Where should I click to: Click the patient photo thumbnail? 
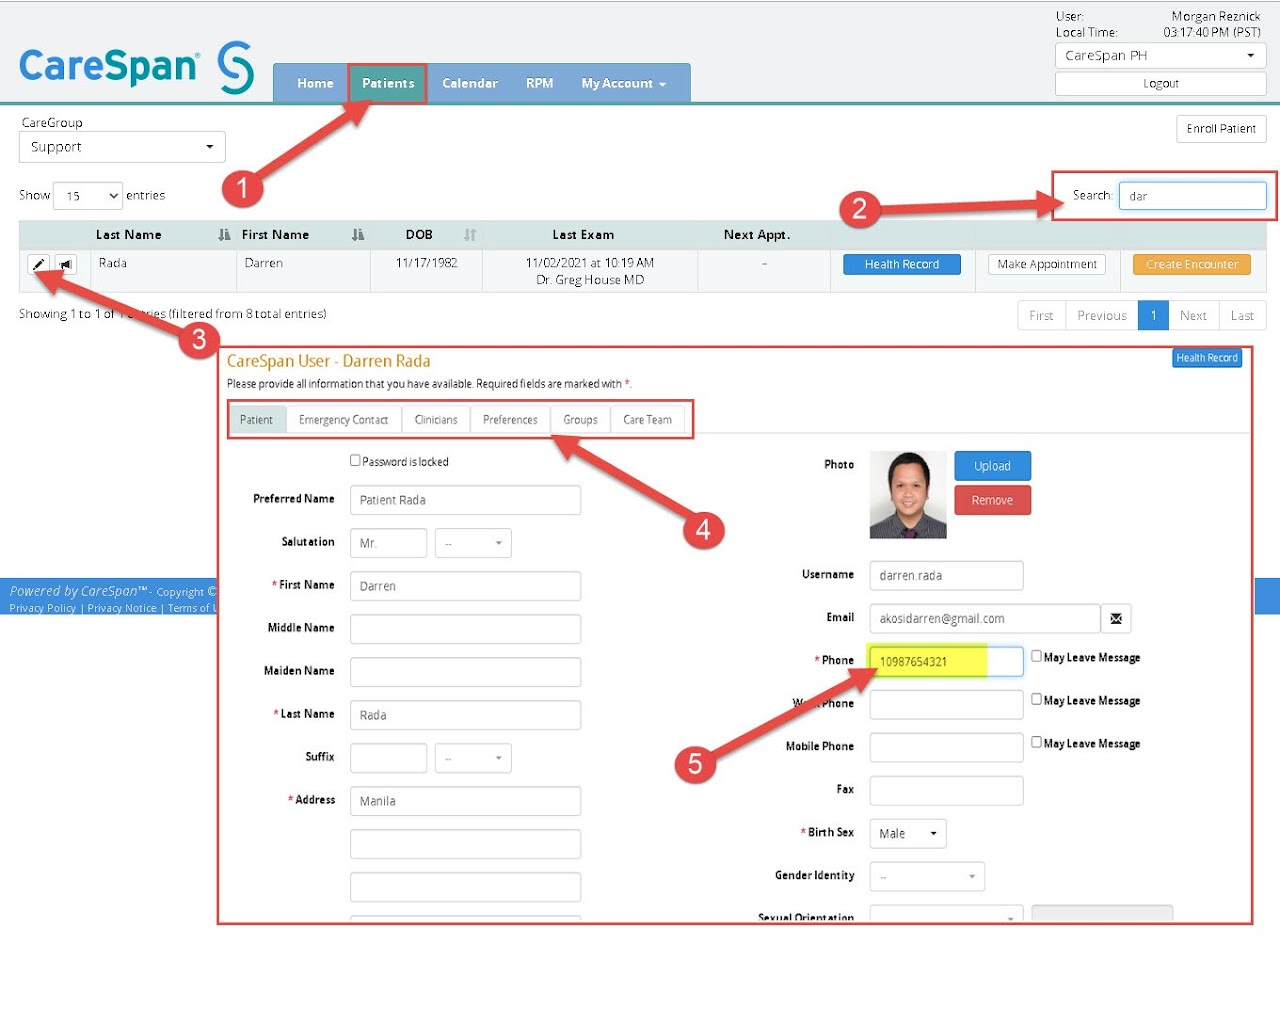click(908, 495)
